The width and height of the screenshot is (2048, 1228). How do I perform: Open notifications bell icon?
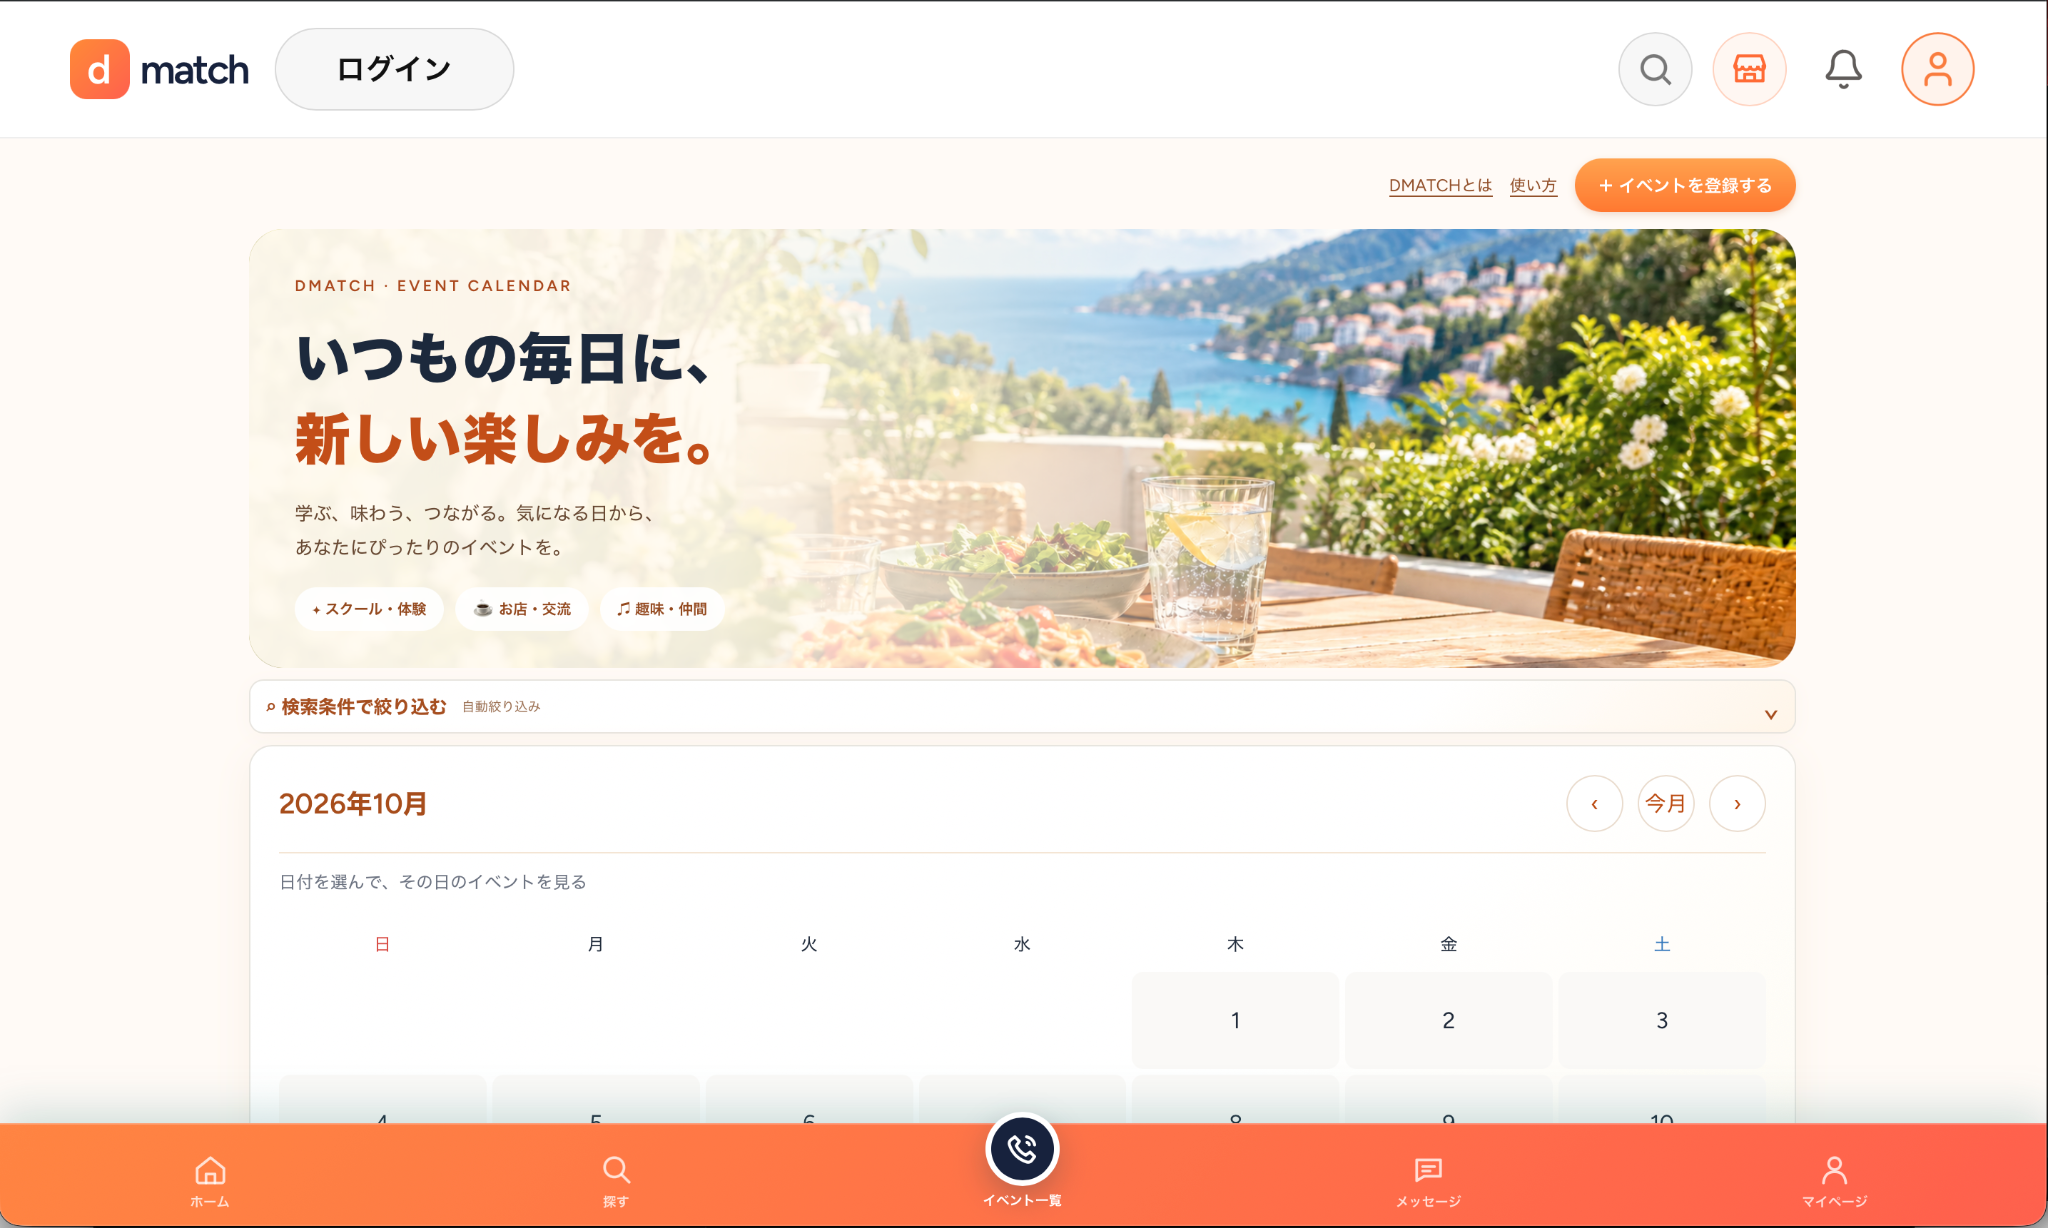coord(1843,69)
